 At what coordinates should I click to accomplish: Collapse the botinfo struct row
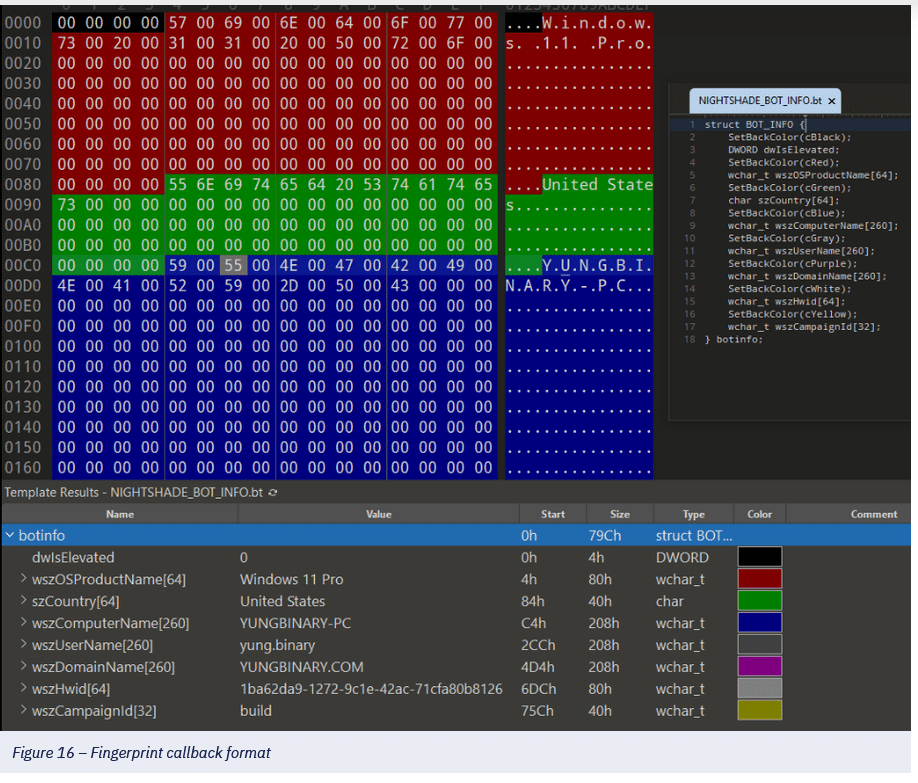tap(10, 536)
